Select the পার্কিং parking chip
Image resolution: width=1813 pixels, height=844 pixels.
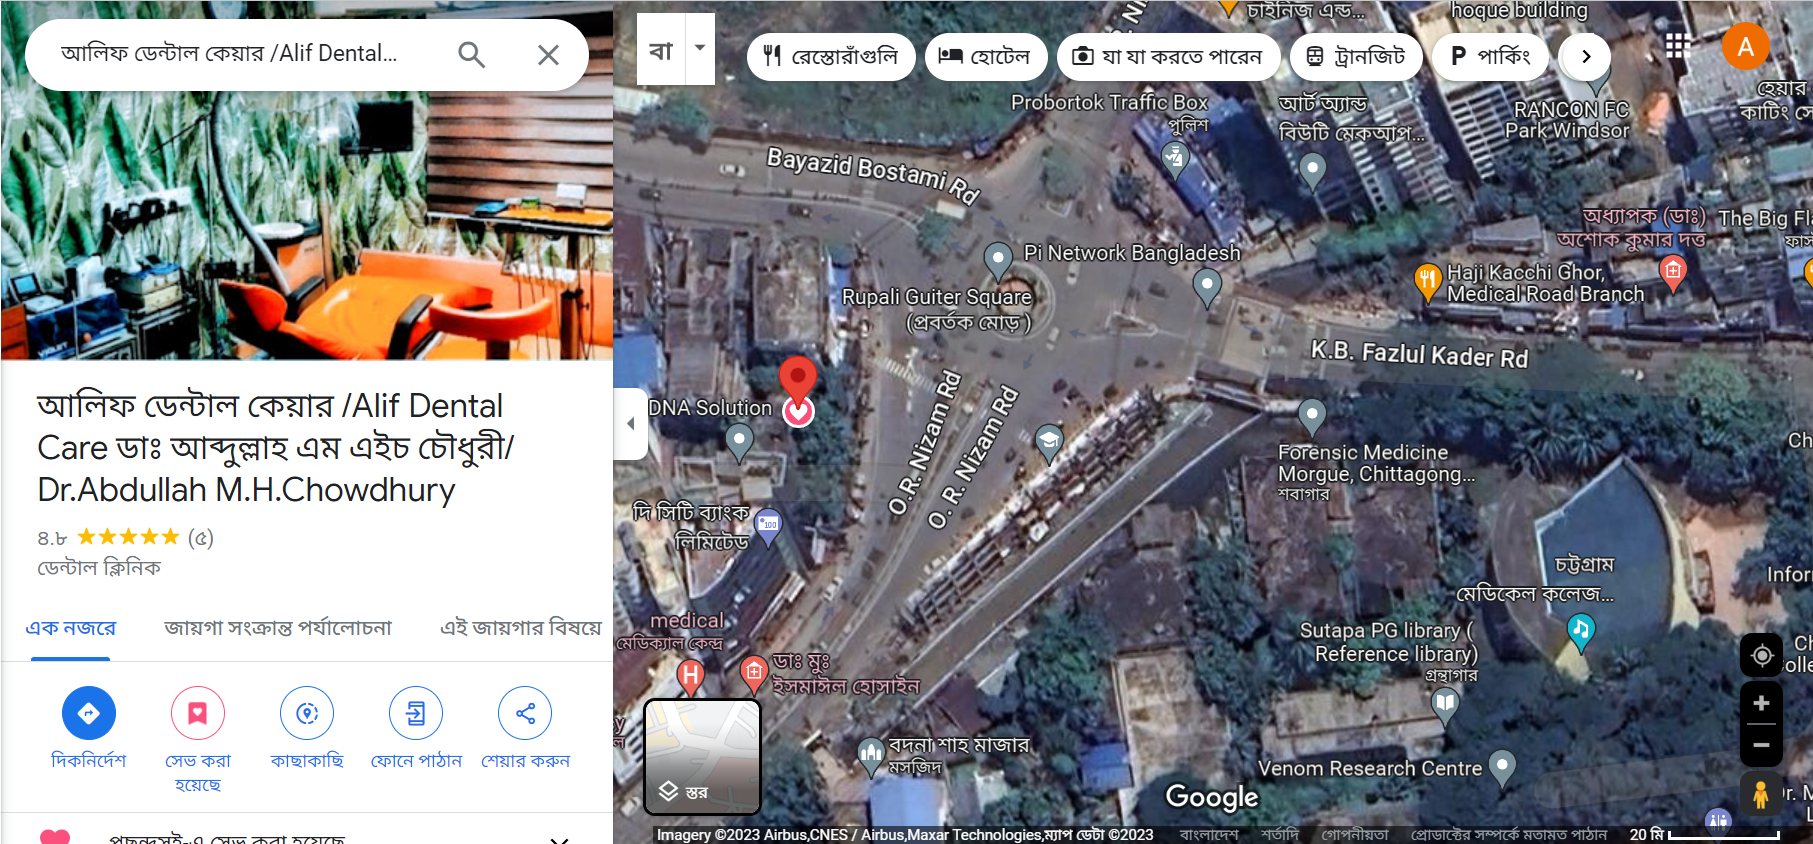pos(1490,56)
